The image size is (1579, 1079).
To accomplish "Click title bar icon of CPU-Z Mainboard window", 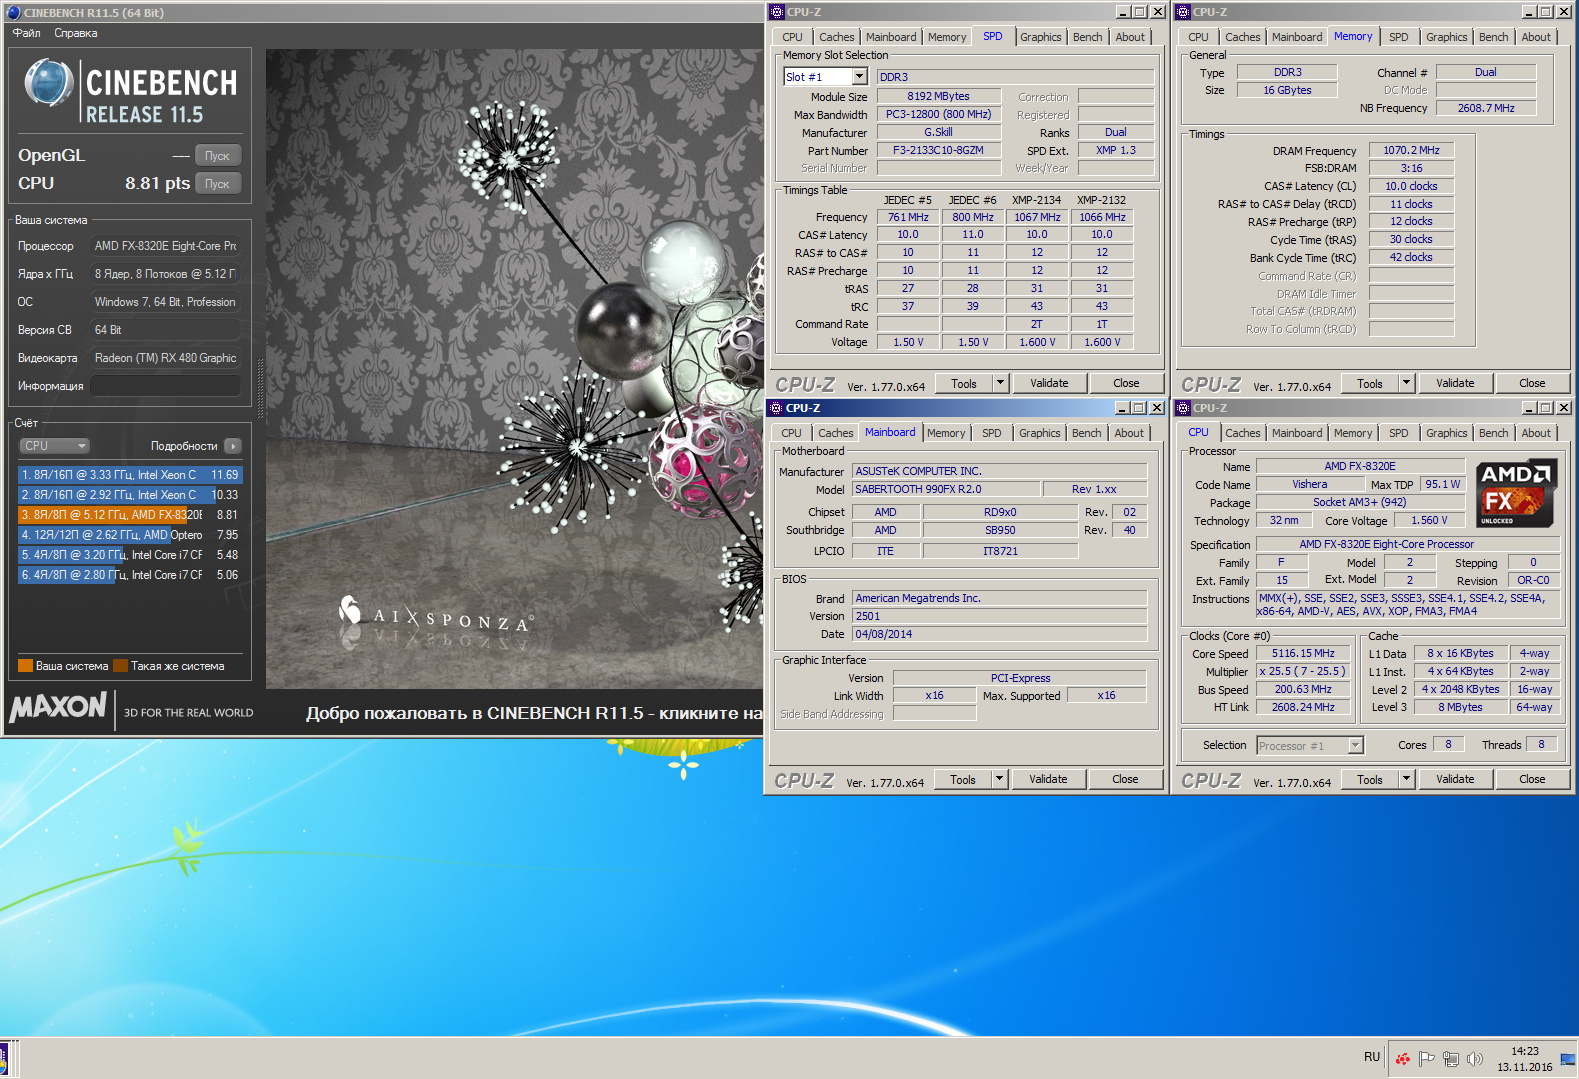I will [776, 408].
